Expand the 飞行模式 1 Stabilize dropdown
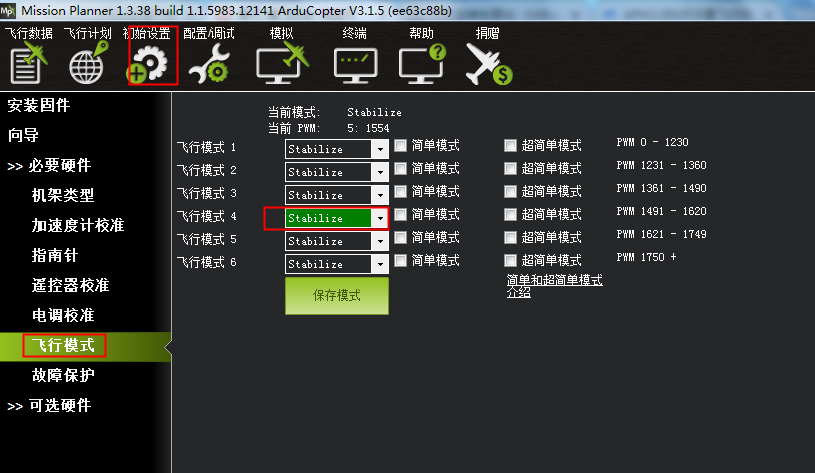 point(336,149)
